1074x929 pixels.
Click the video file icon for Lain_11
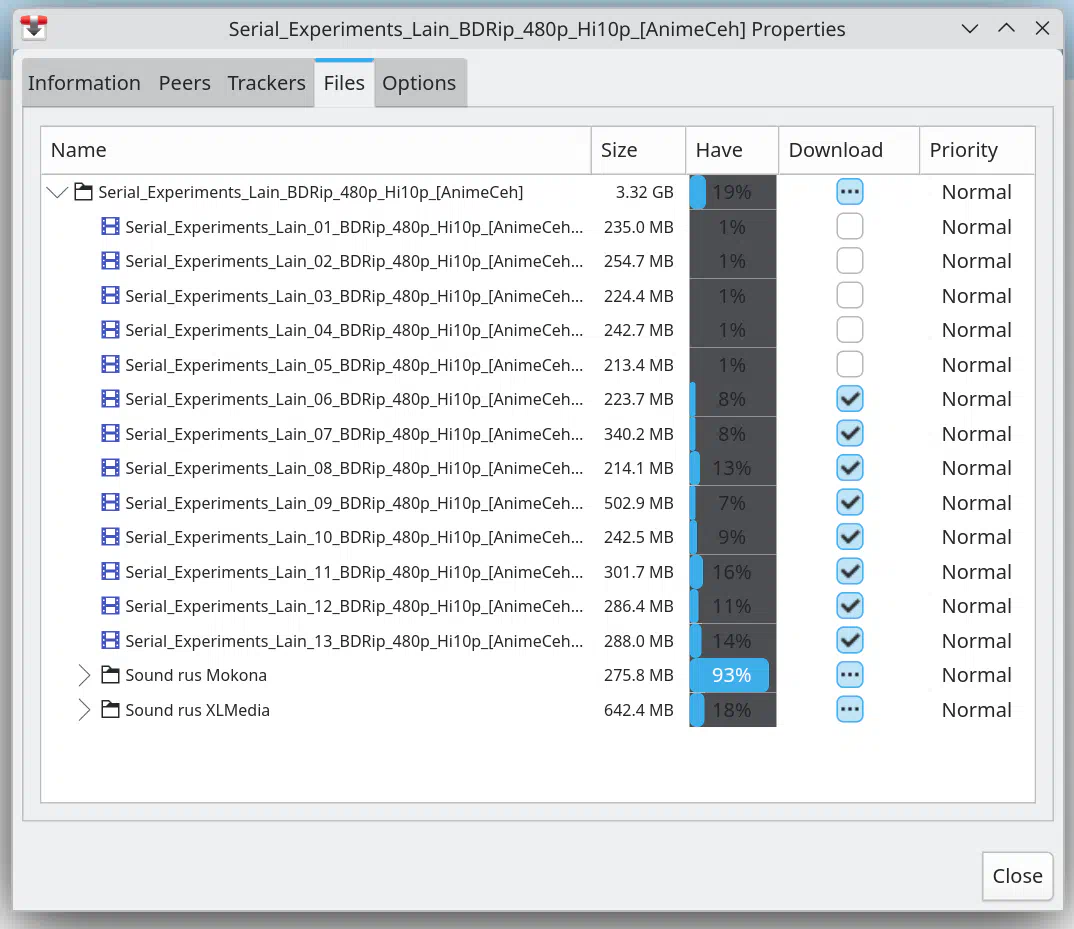point(110,571)
